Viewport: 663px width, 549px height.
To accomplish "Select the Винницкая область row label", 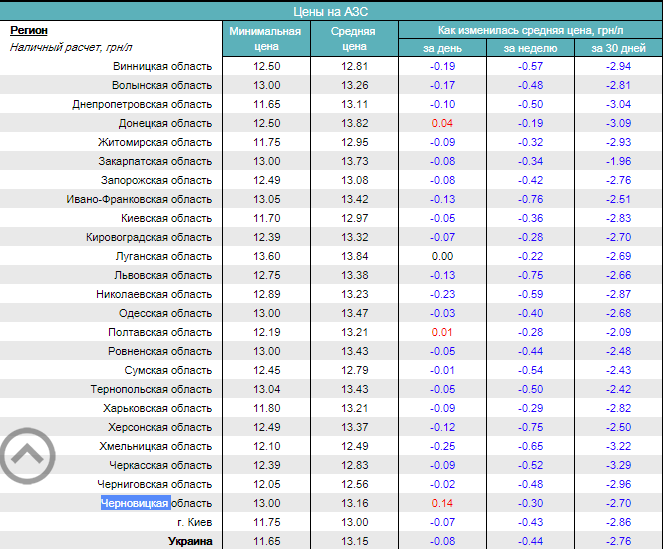I will (162, 66).
